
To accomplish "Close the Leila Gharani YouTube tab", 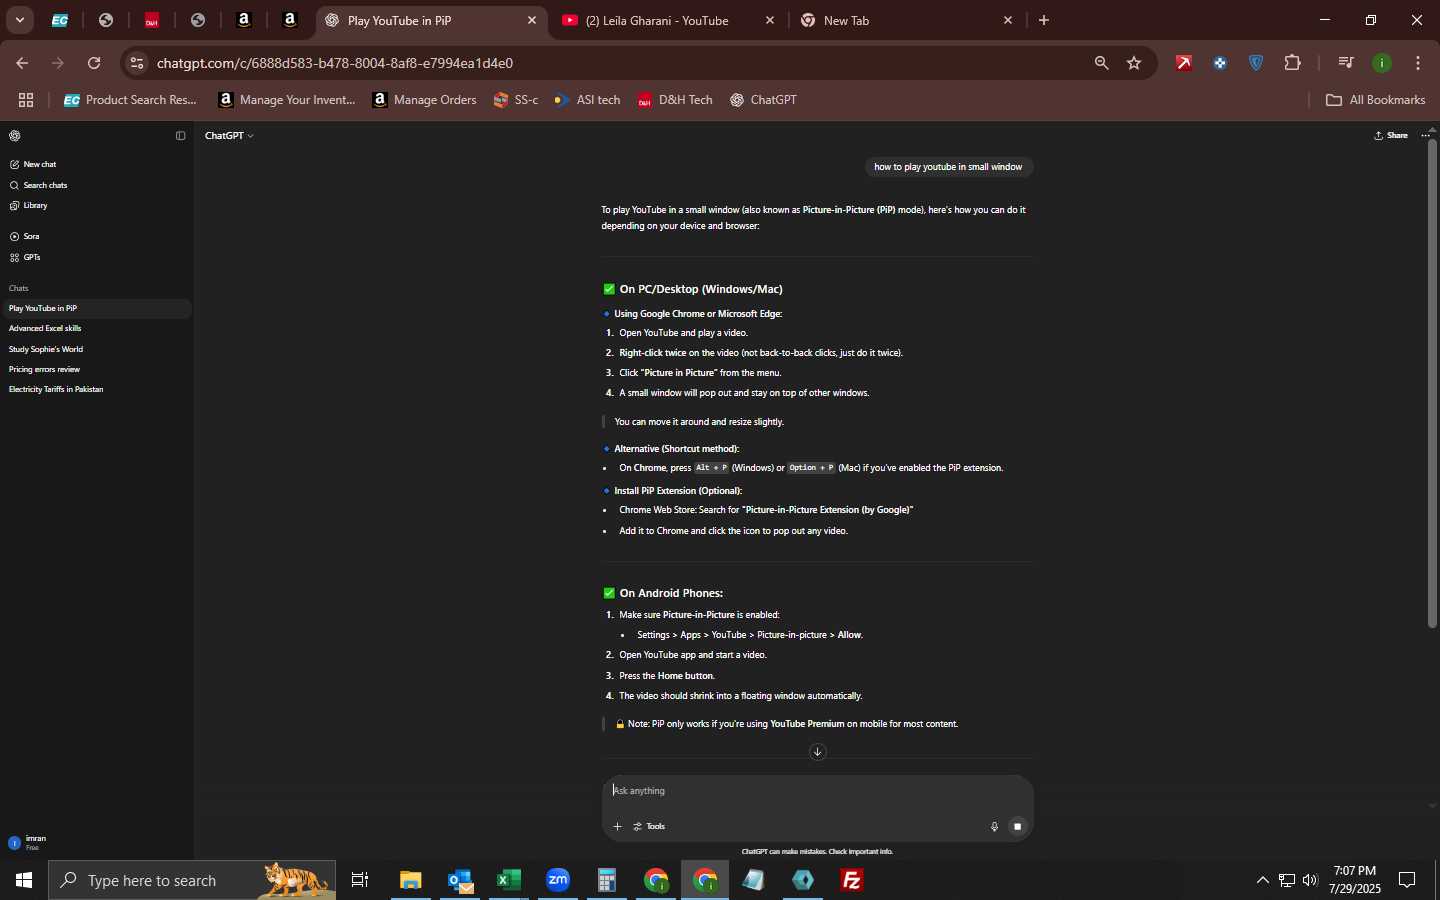I will pyautogui.click(x=770, y=20).
